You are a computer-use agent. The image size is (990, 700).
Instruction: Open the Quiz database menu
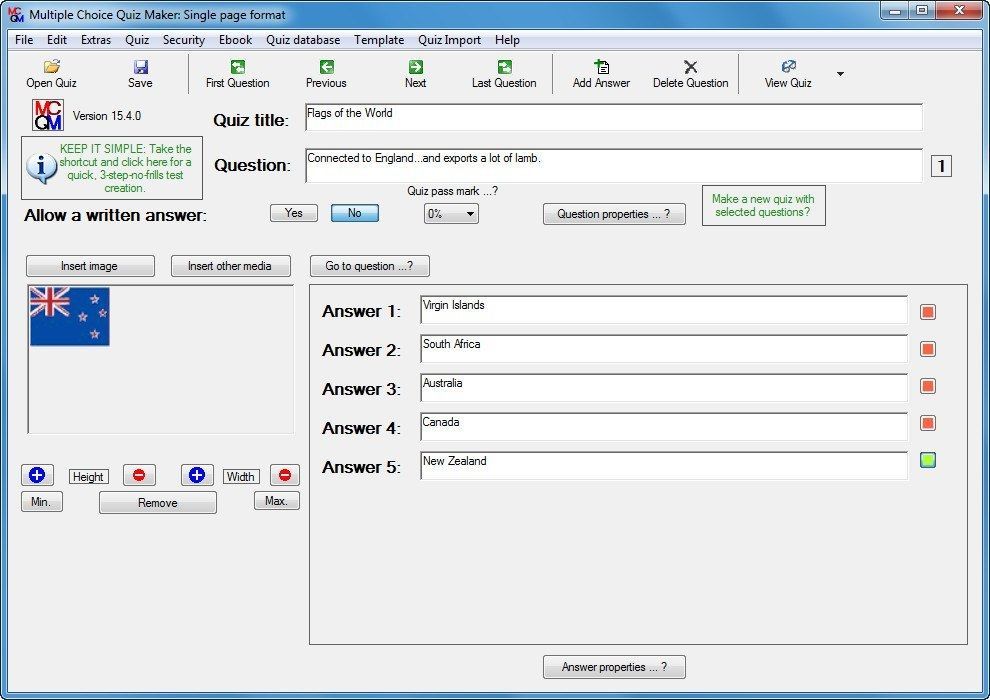pos(302,40)
